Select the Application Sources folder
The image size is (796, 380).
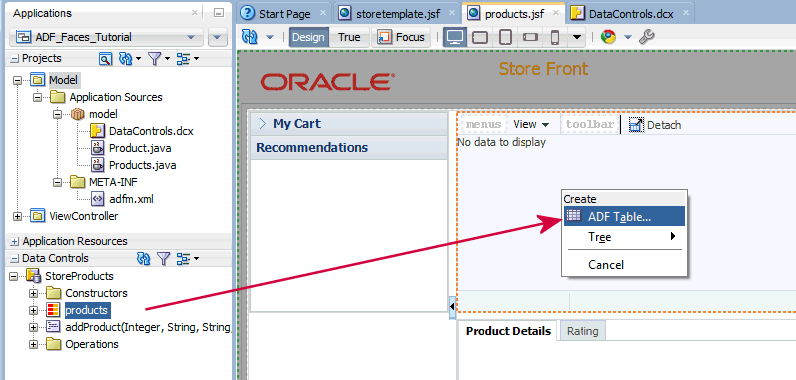[x=116, y=97]
